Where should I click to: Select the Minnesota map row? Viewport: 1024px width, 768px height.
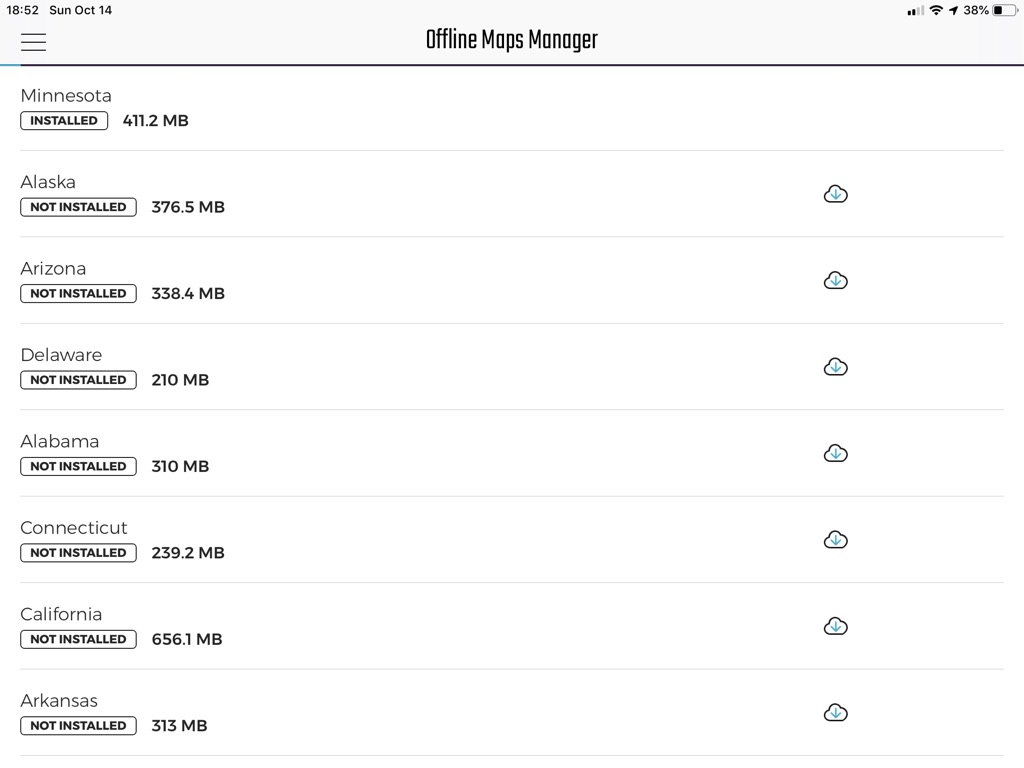400,108
